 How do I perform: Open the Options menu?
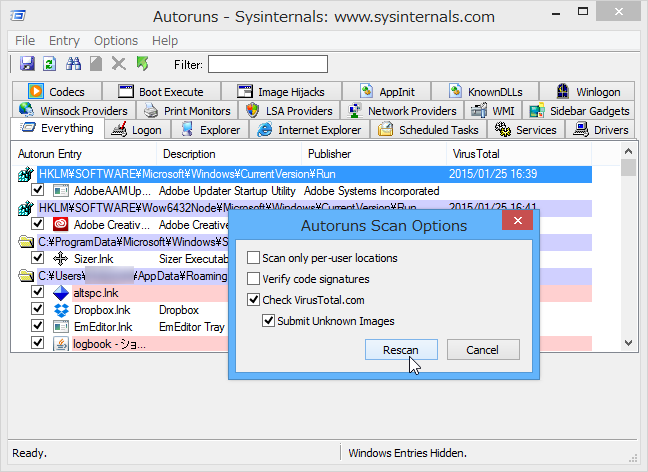pyautogui.click(x=116, y=41)
